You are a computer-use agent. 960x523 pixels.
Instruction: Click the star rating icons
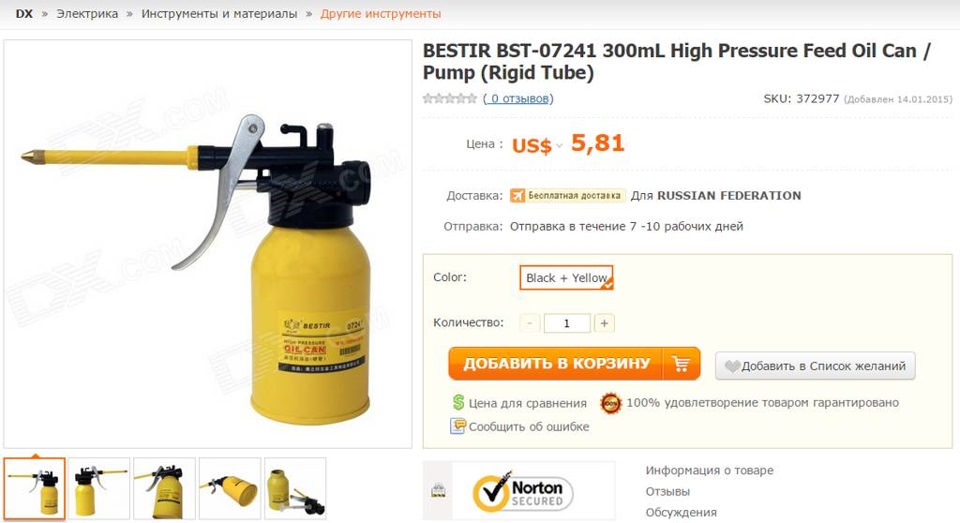pyautogui.click(x=449, y=98)
